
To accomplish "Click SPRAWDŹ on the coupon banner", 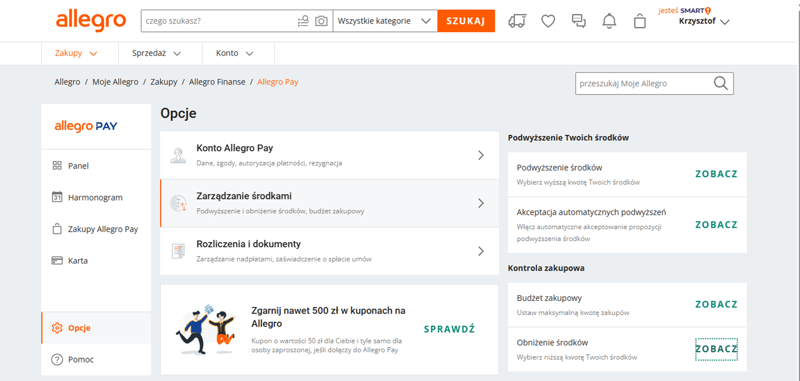I will pos(449,329).
